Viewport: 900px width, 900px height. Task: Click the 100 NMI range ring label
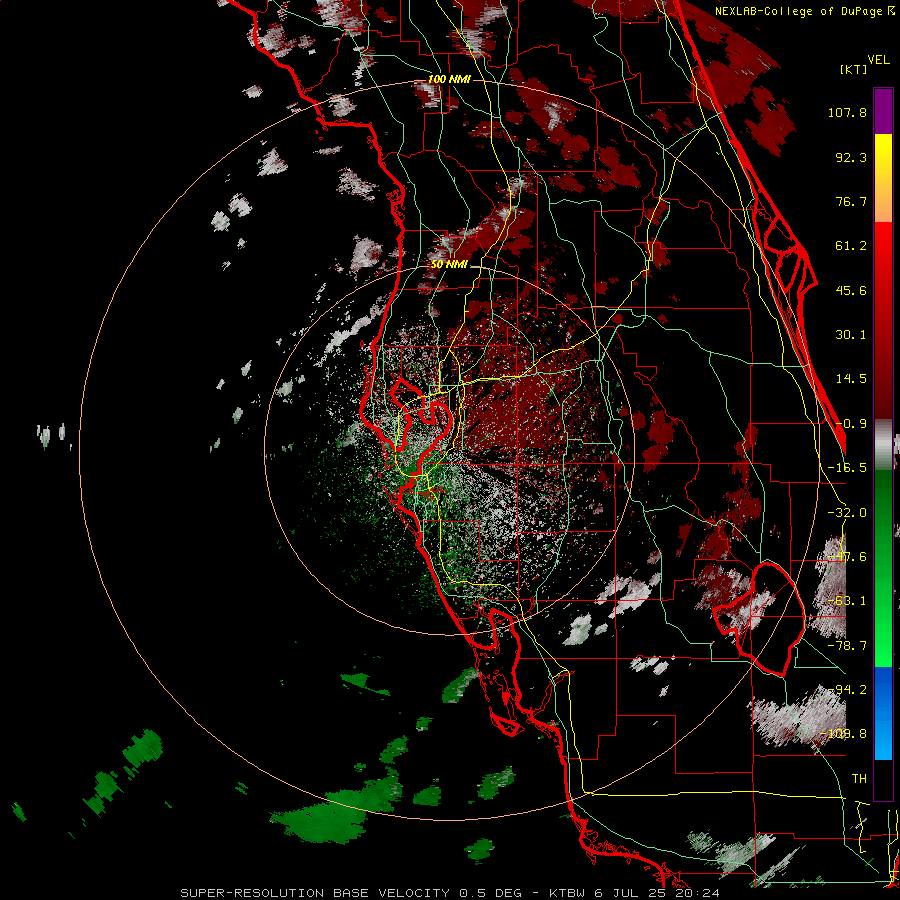(x=449, y=79)
